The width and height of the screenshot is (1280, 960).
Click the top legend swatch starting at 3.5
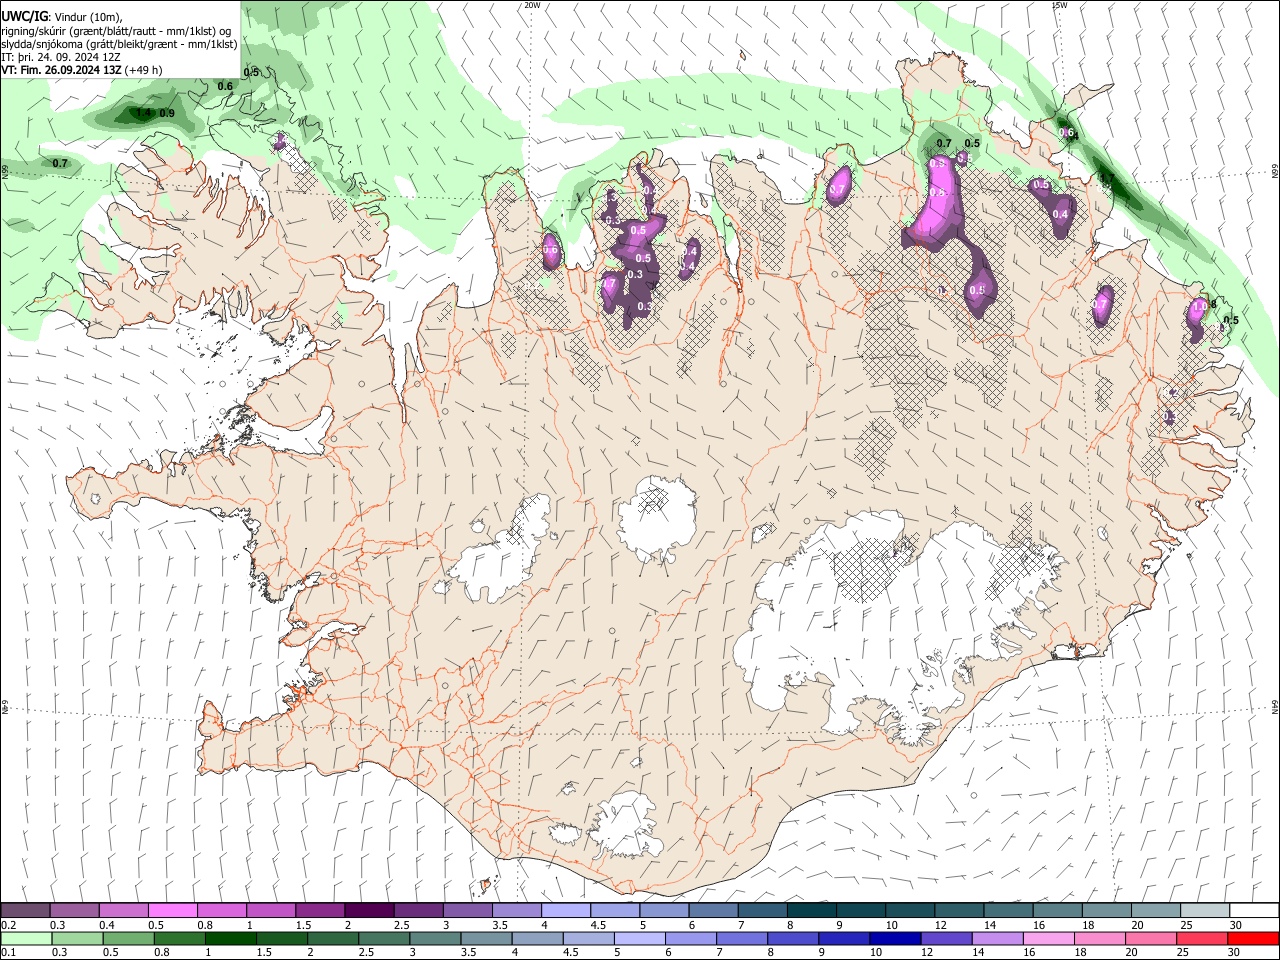click(x=516, y=910)
